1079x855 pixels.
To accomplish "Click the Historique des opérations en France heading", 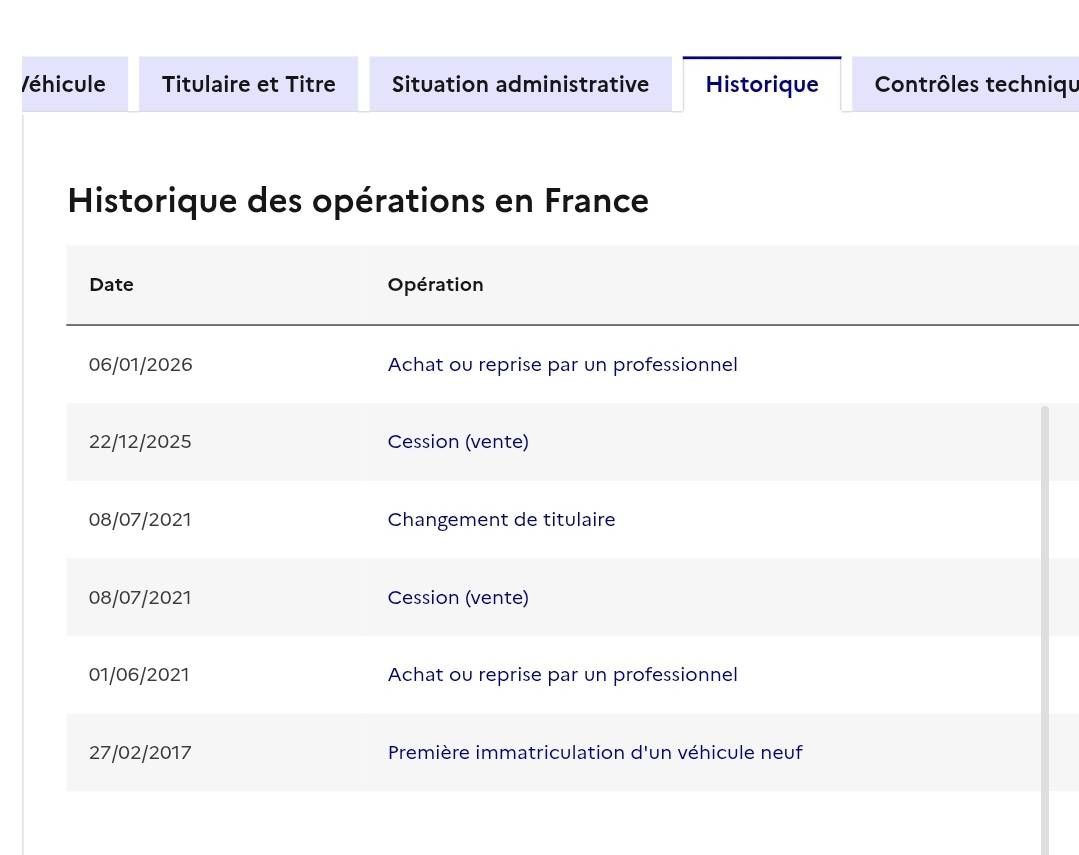I will pos(358,201).
